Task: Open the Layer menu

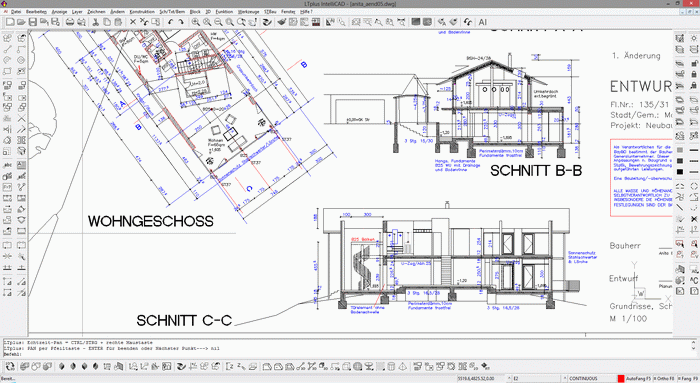Action: click(77, 12)
